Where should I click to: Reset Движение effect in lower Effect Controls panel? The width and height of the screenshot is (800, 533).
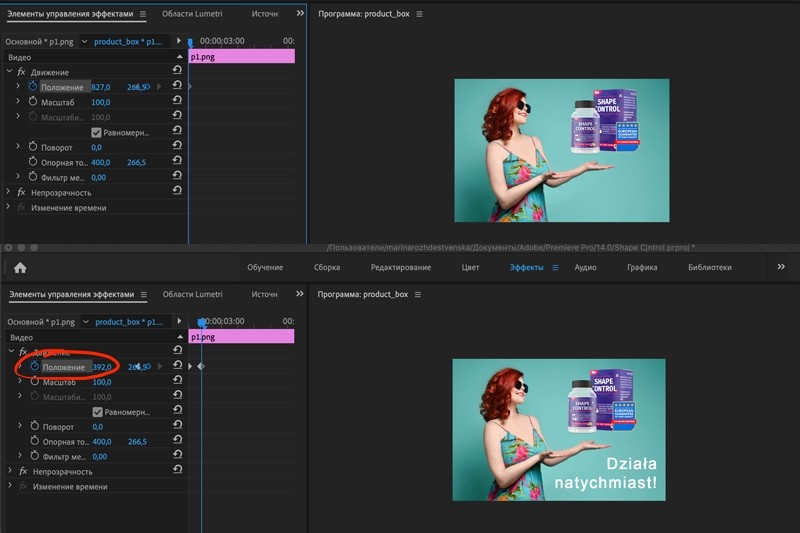tap(178, 350)
